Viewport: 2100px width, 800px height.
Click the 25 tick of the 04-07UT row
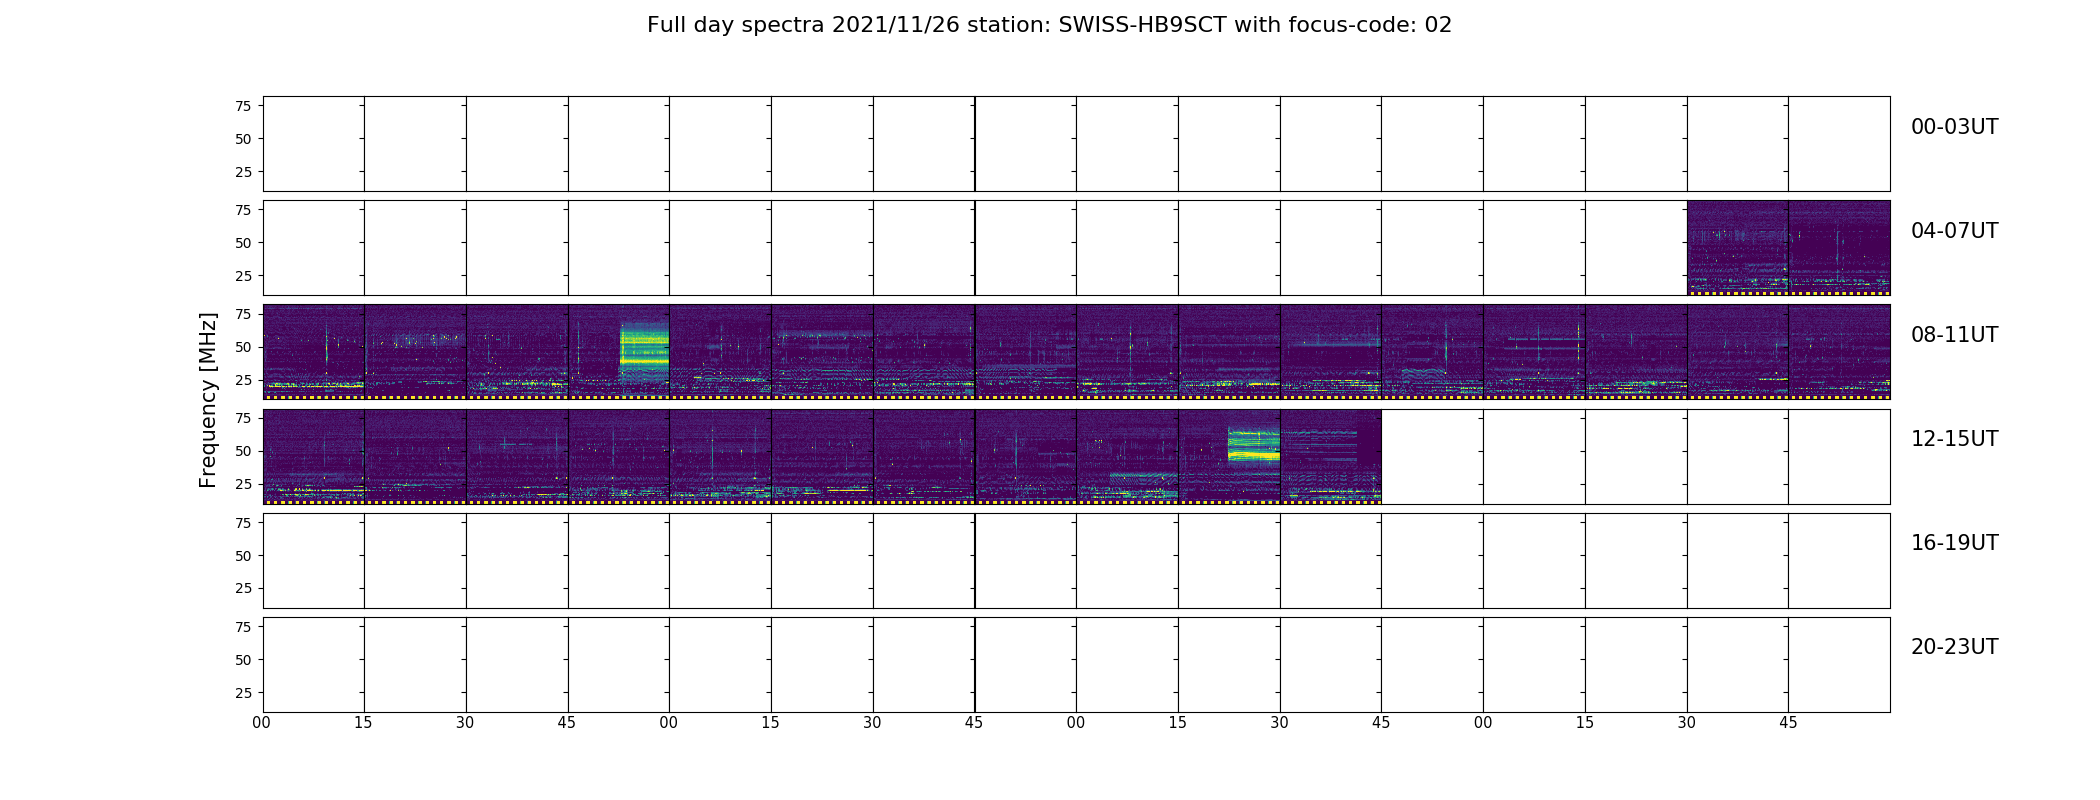tap(243, 276)
